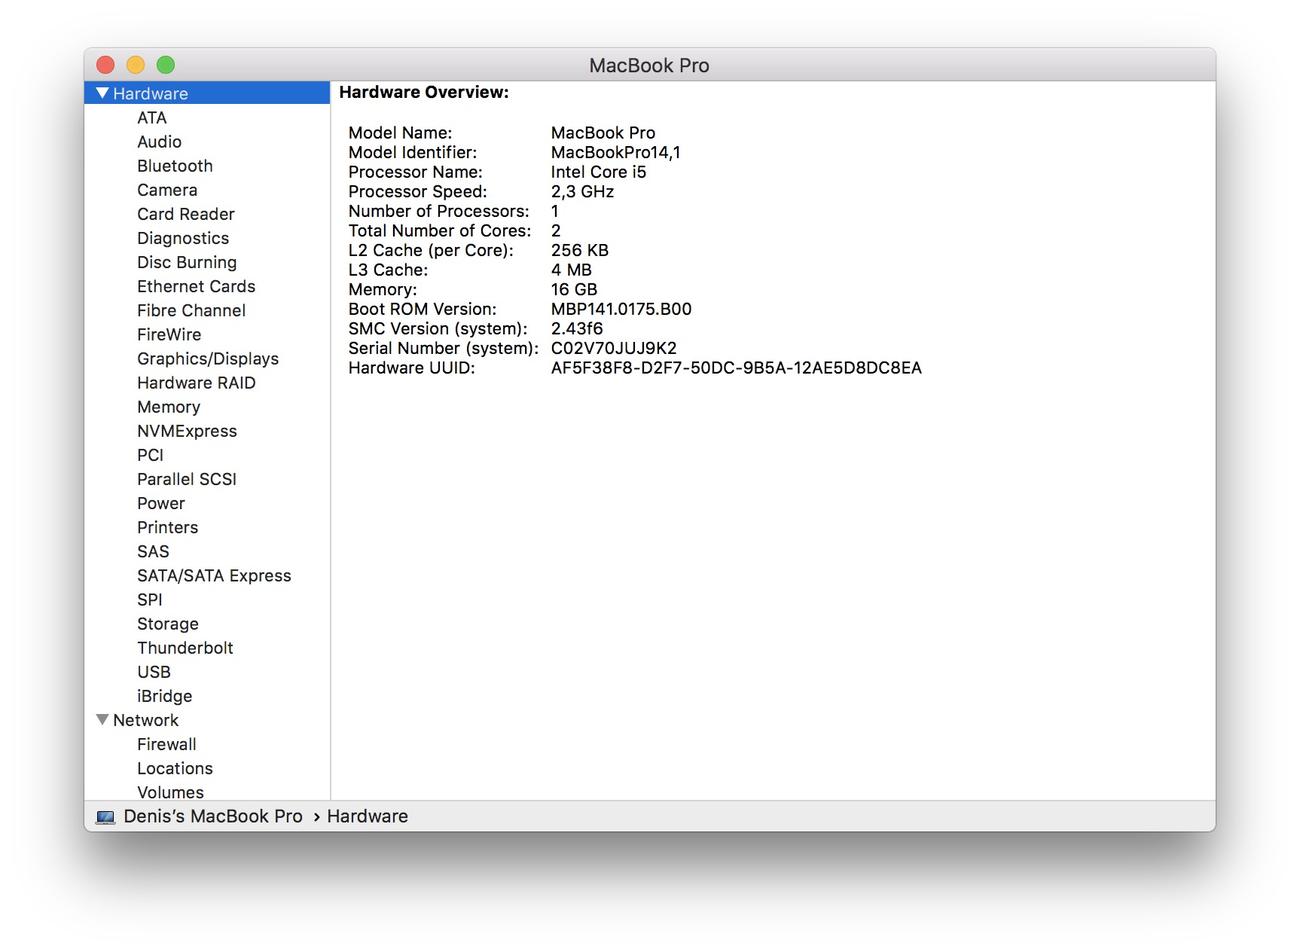
Task: Show Graphics/Displays information
Action: click(208, 358)
